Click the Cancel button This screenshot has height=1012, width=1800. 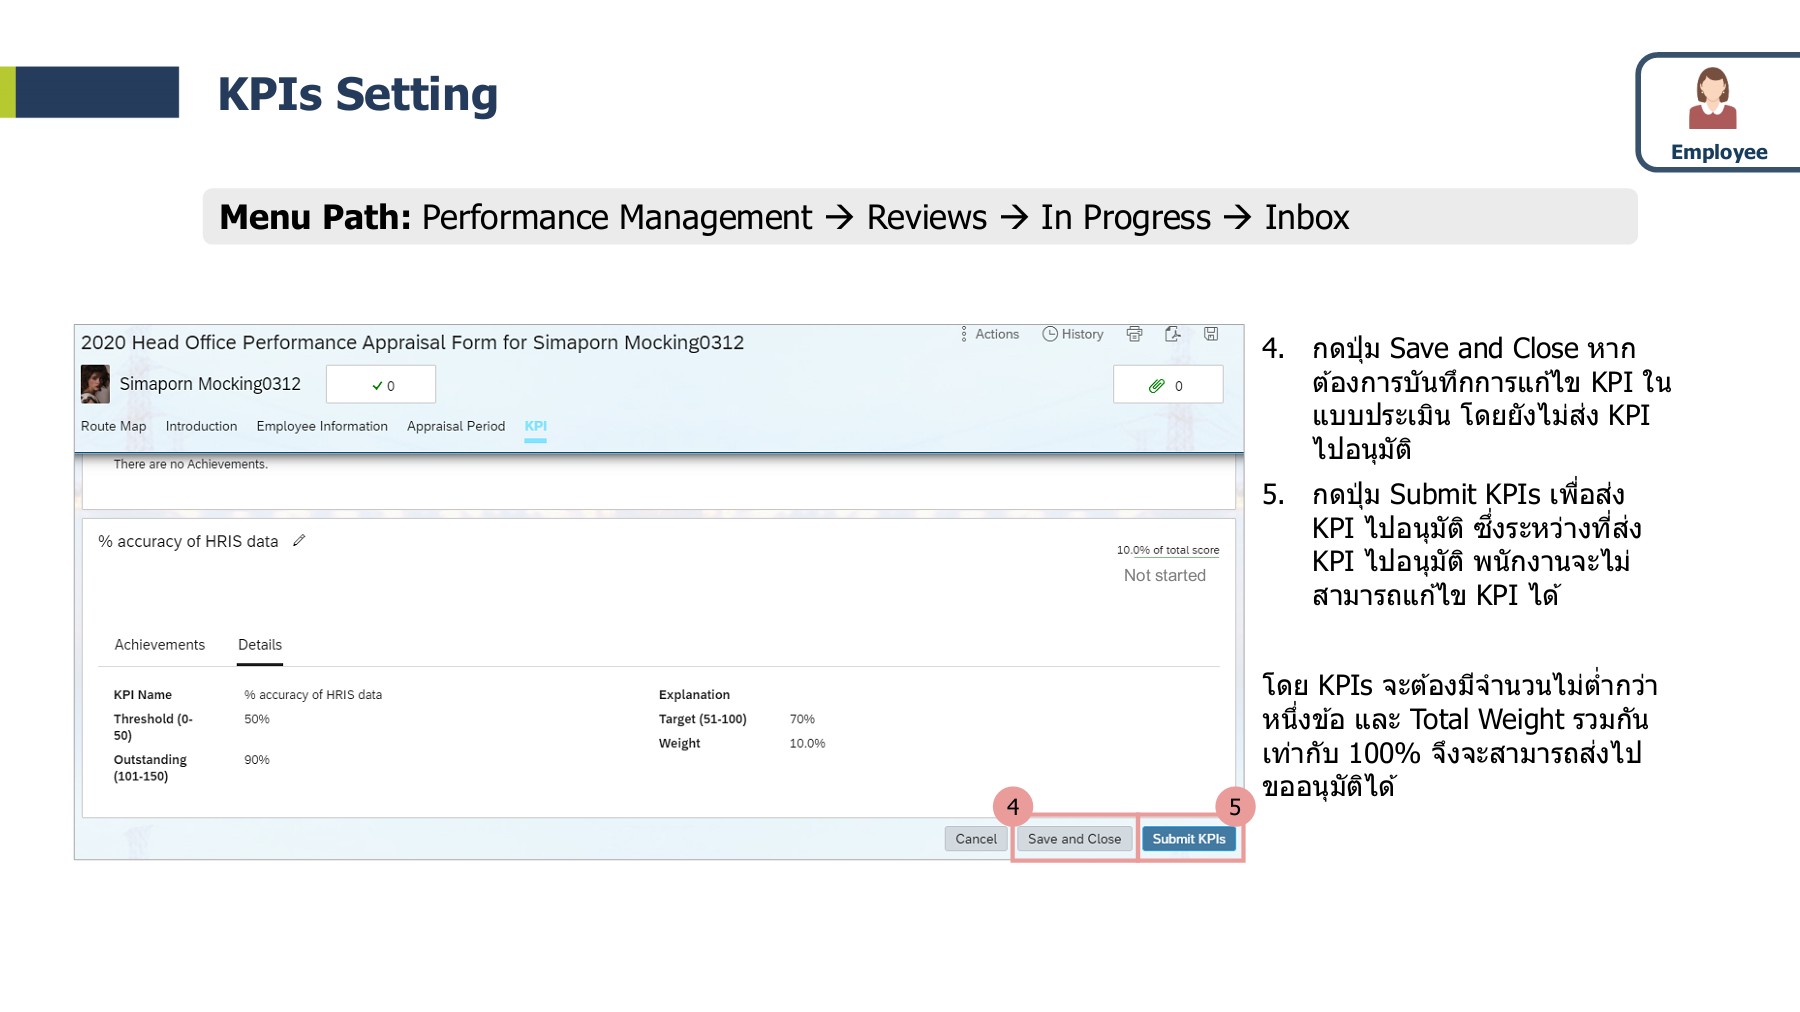point(976,839)
